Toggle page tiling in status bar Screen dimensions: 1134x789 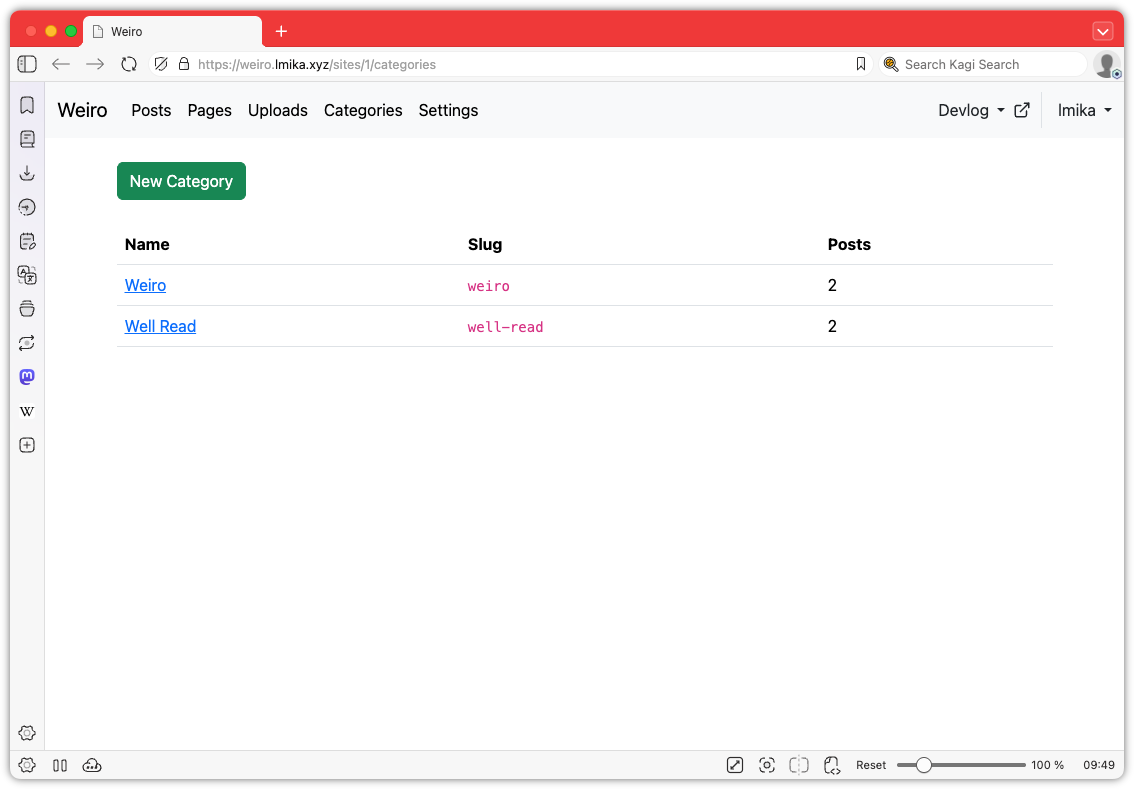coord(799,765)
